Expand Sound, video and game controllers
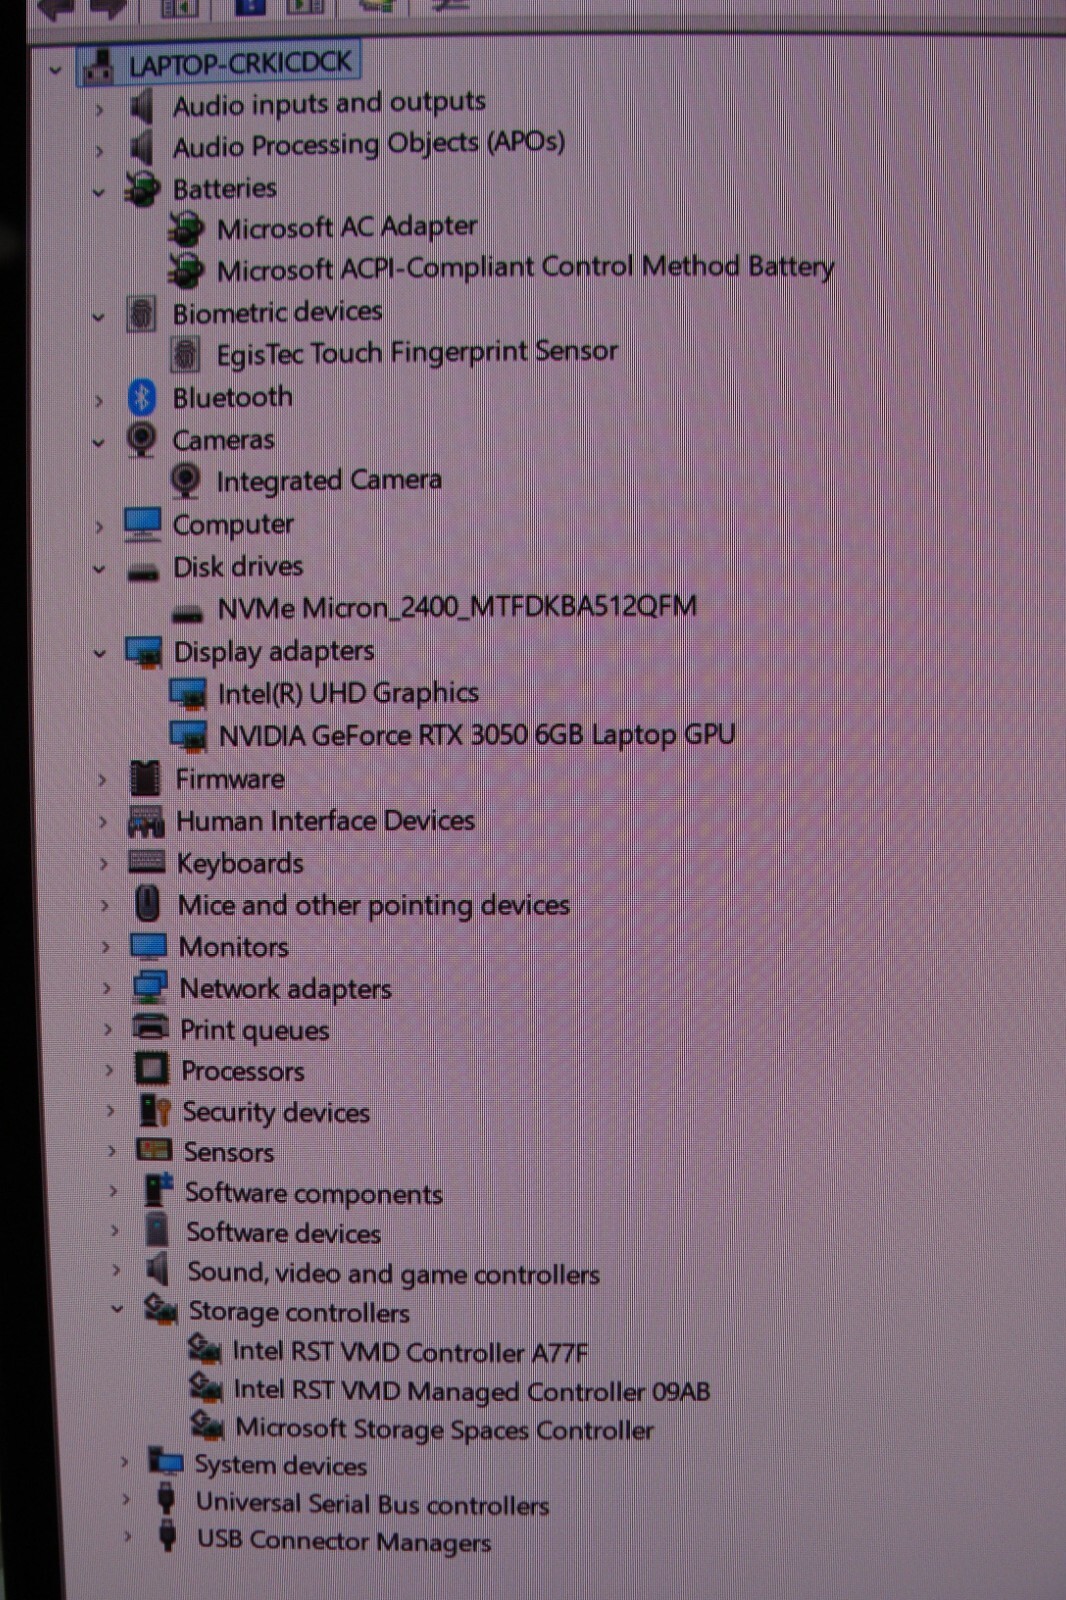 (x=116, y=1273)
